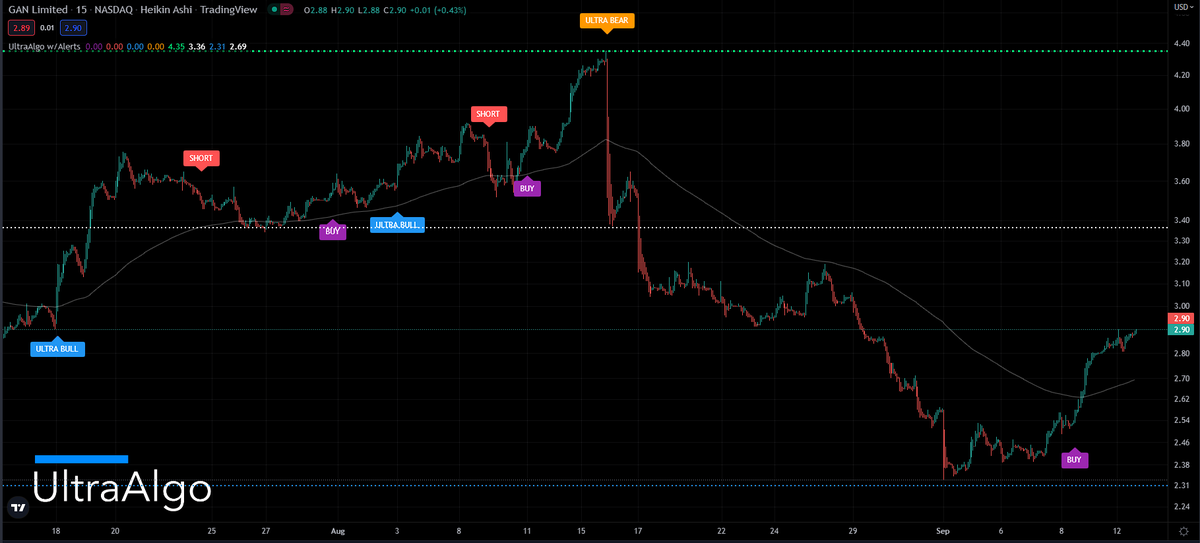The height and width of the screenshot is (543, 1200).
Task: Click the 2.24 price axis label
Action: point(1181,506)
